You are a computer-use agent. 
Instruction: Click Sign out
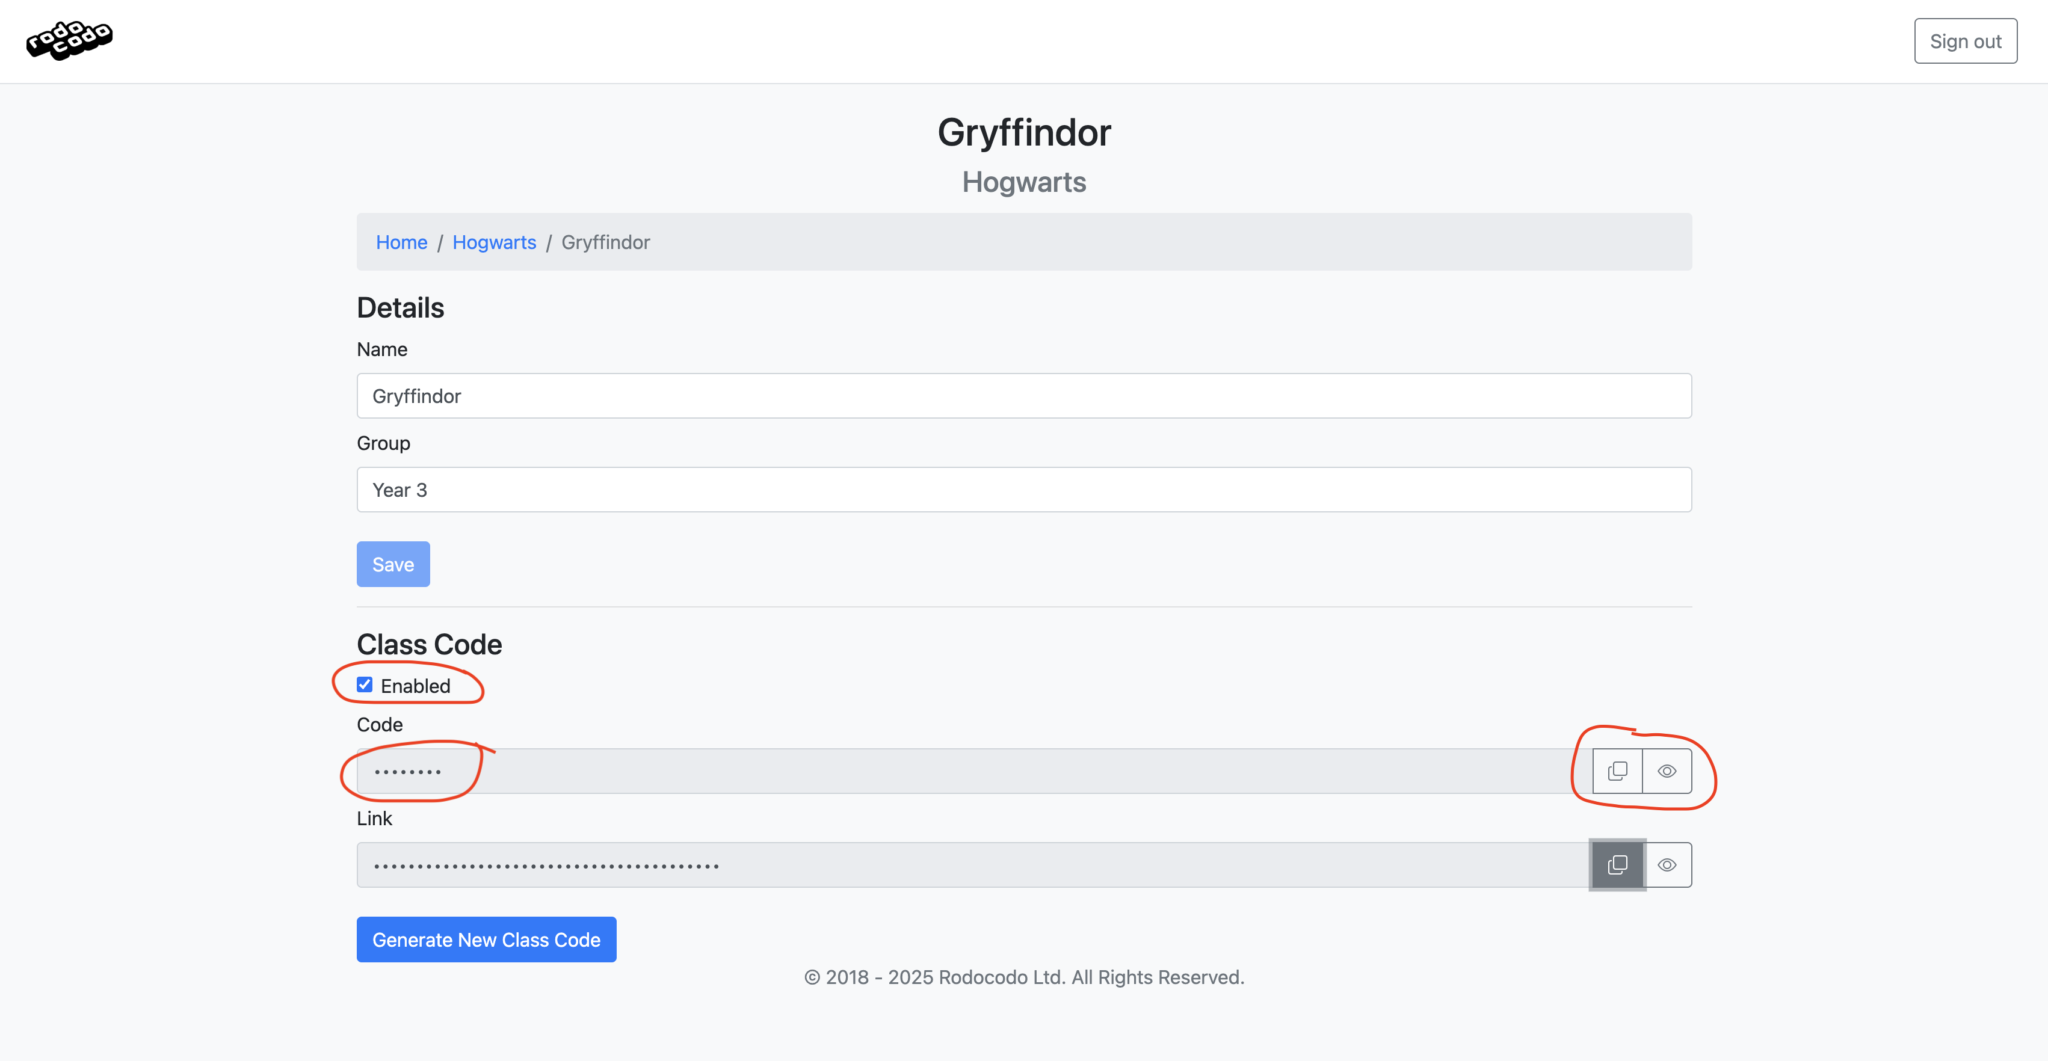click(1964, 41)
